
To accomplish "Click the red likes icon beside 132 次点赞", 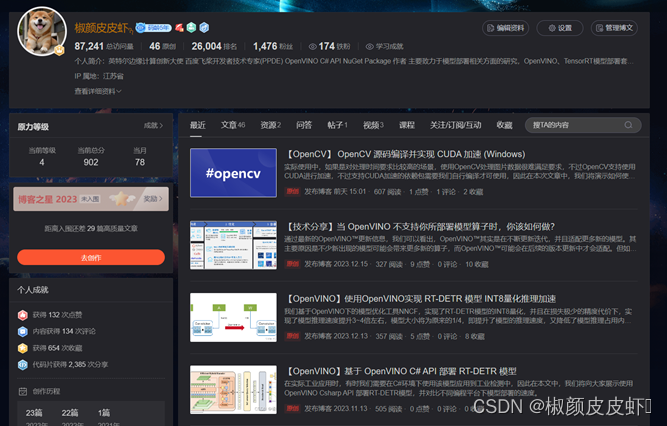I will coord(23,315).
